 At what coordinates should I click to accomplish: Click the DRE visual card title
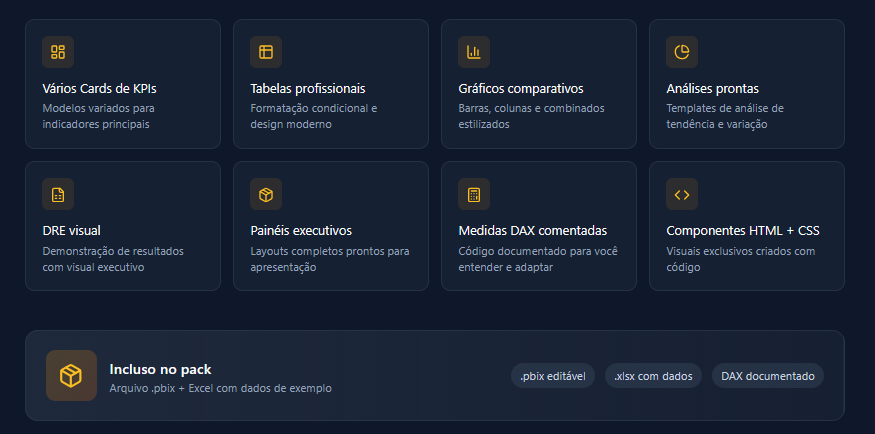pos(71,231)
